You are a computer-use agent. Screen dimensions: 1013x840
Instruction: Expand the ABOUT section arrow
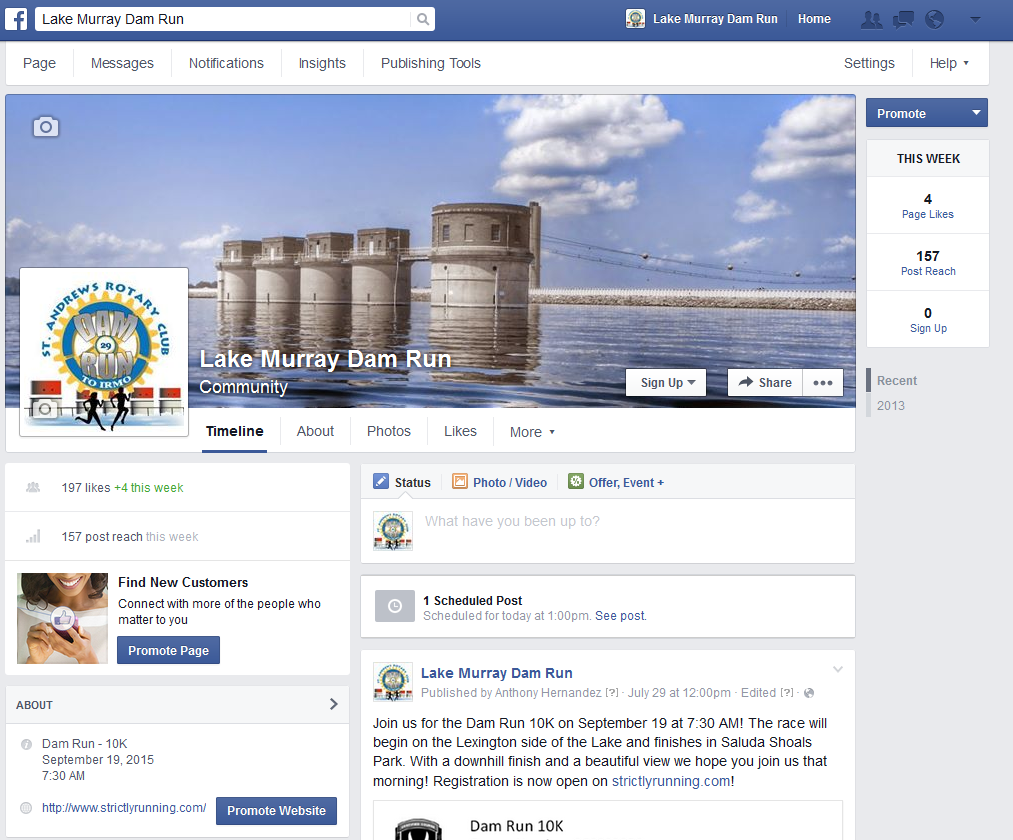[333, 704]
